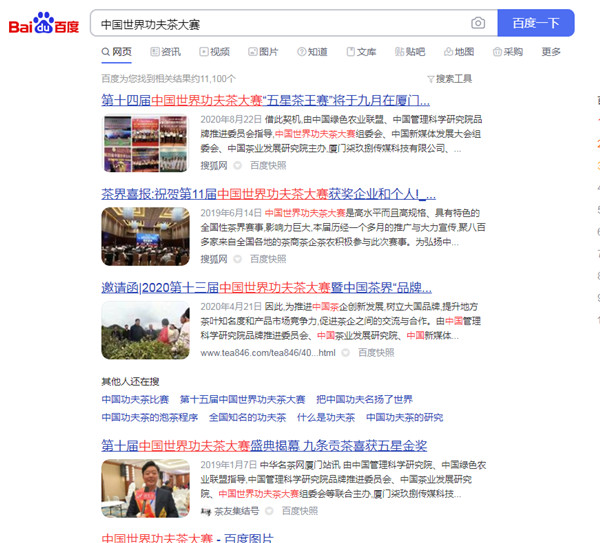Click icon beside the tea846 URL
This screenshot has height=543, width=600.
click(346, 353)
